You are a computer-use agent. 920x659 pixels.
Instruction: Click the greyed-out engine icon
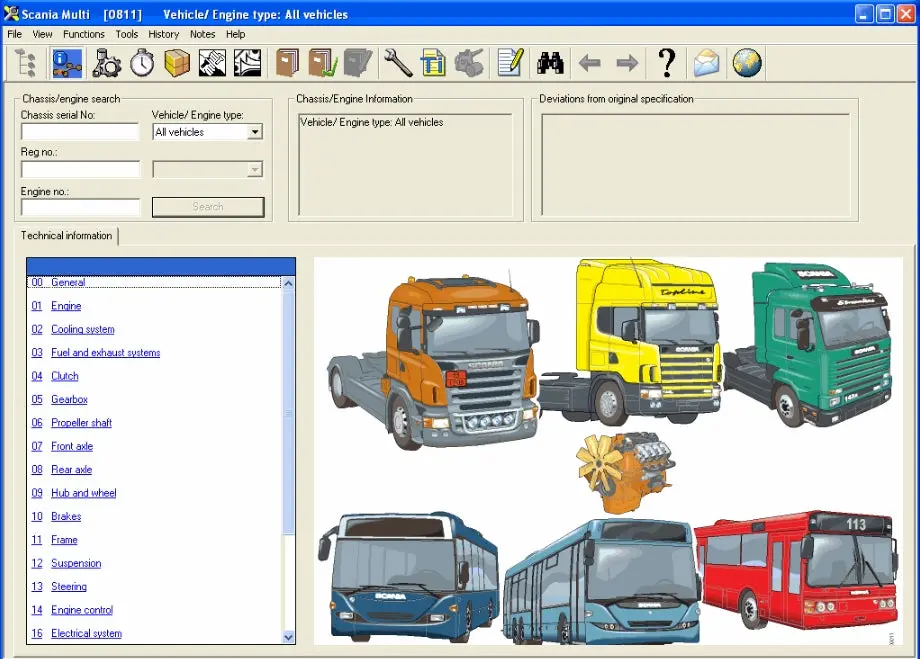469,63
